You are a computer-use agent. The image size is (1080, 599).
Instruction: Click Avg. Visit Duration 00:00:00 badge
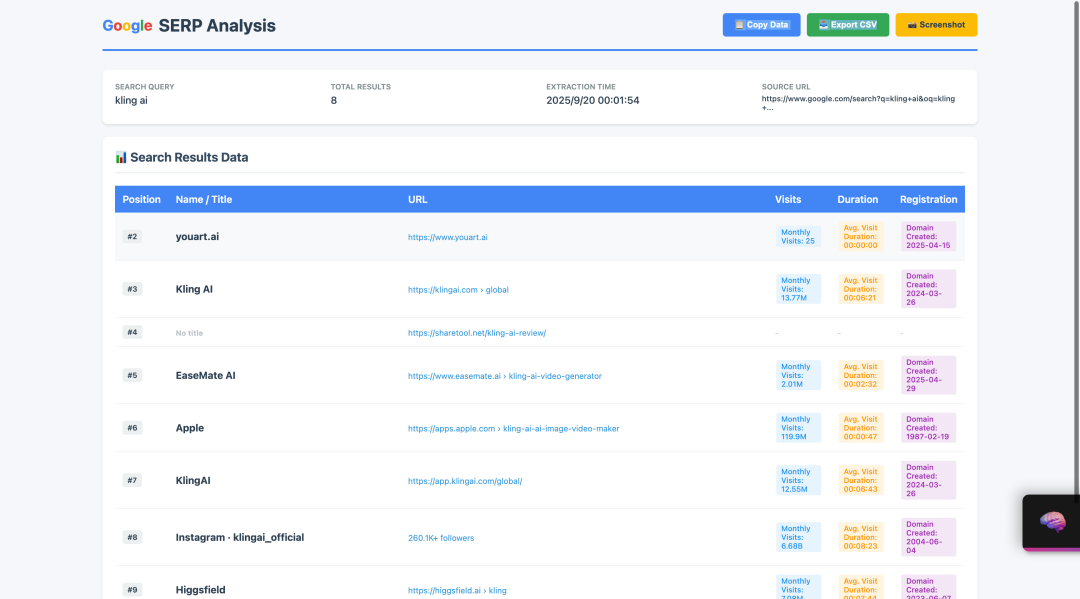pos(861,237)
